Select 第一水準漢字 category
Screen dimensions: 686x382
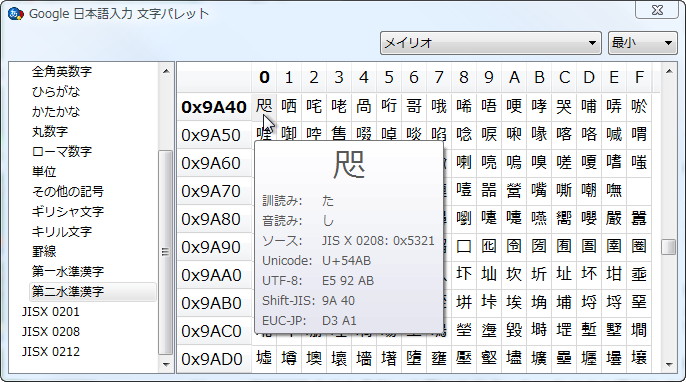pyautogui.click(x=68, y=271)
